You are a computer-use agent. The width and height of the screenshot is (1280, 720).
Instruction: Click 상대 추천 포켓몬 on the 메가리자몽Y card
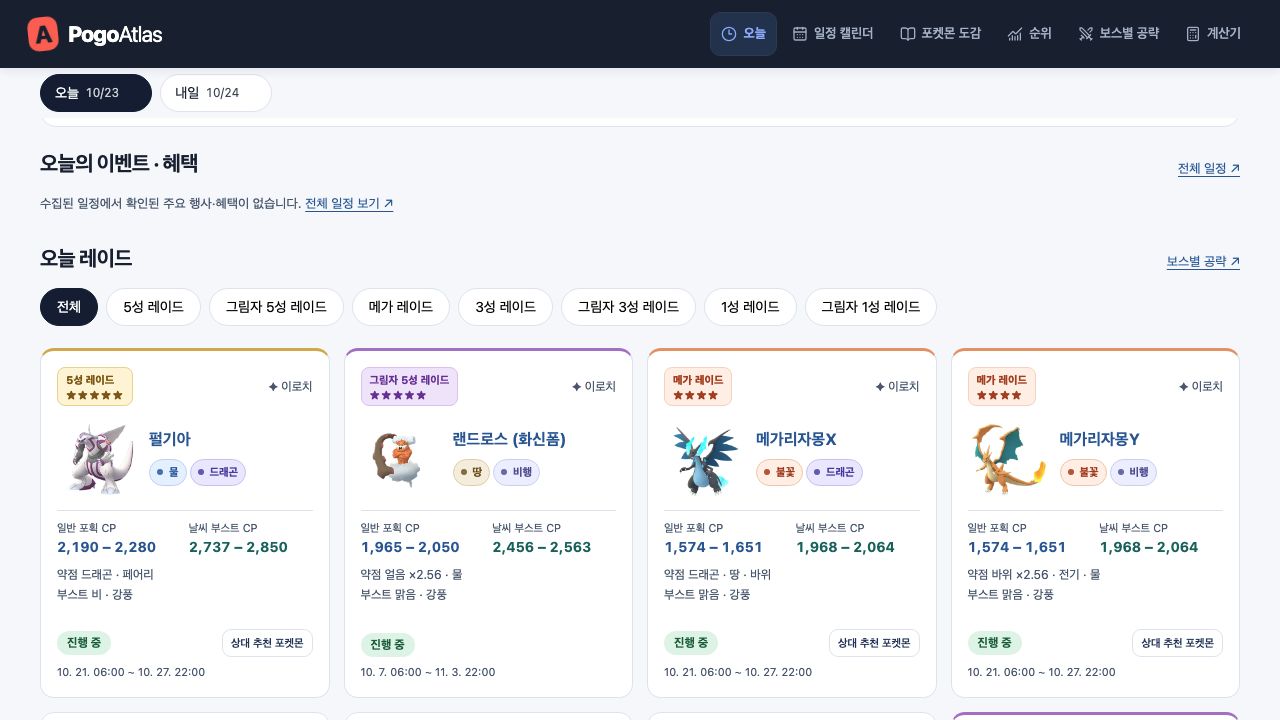point(1177,643)
